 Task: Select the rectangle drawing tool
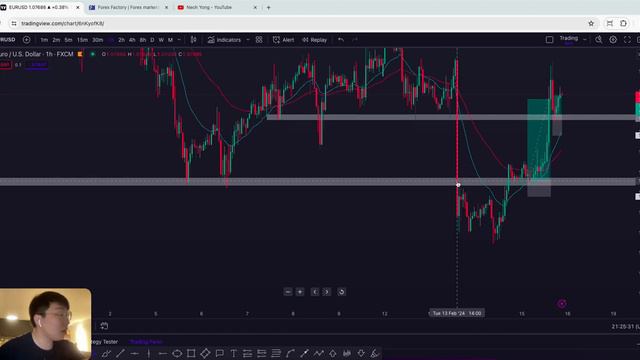pyautogui.click(x=191, y=353)
